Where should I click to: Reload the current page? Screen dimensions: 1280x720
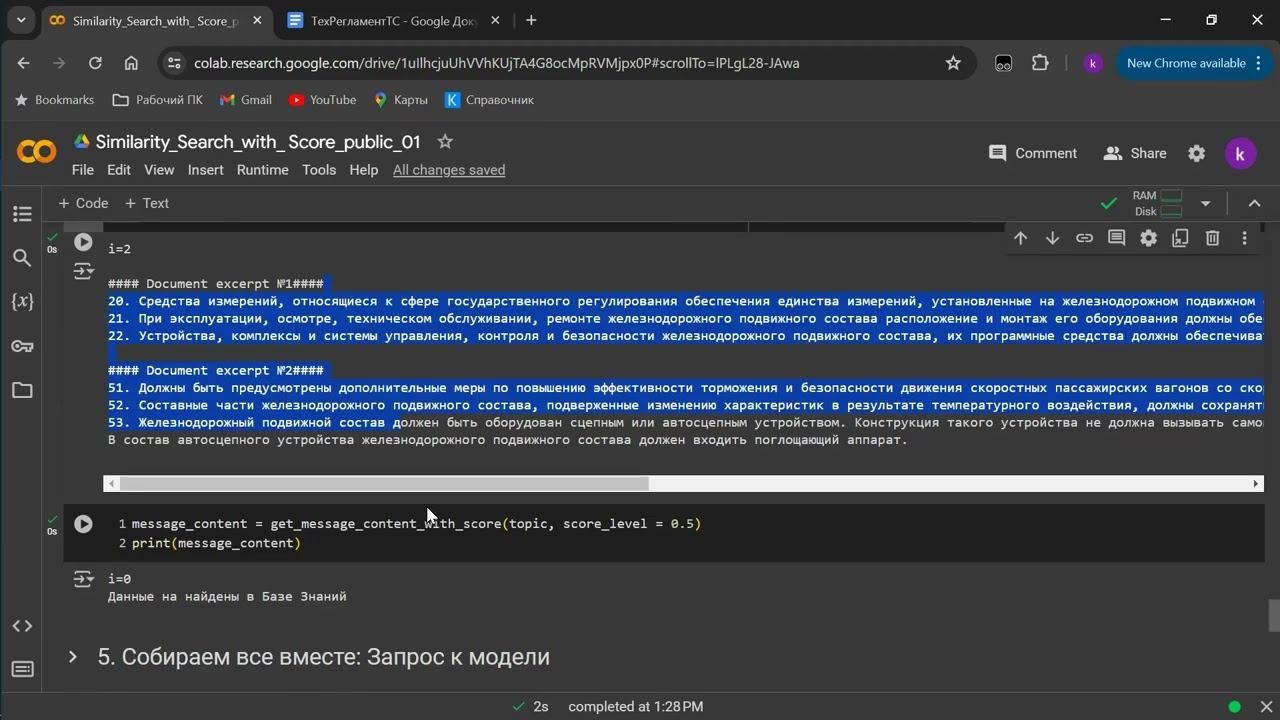95,63
